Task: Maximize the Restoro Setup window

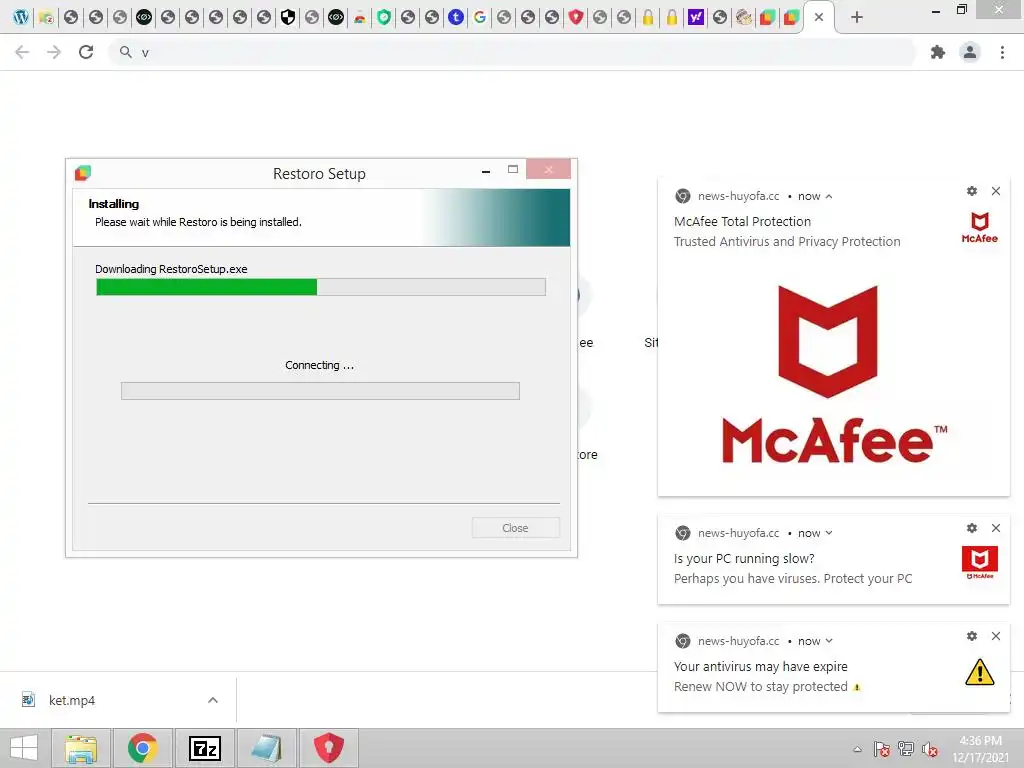Action: pyautogui.click(x=513, y=170)
